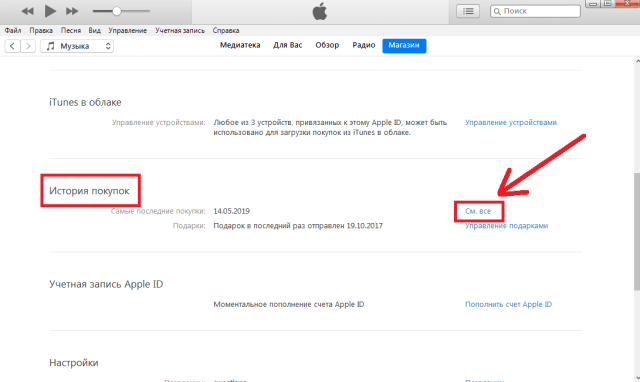Click the rewind previous track button
This screenshot has height=382, width=640.
27,11
